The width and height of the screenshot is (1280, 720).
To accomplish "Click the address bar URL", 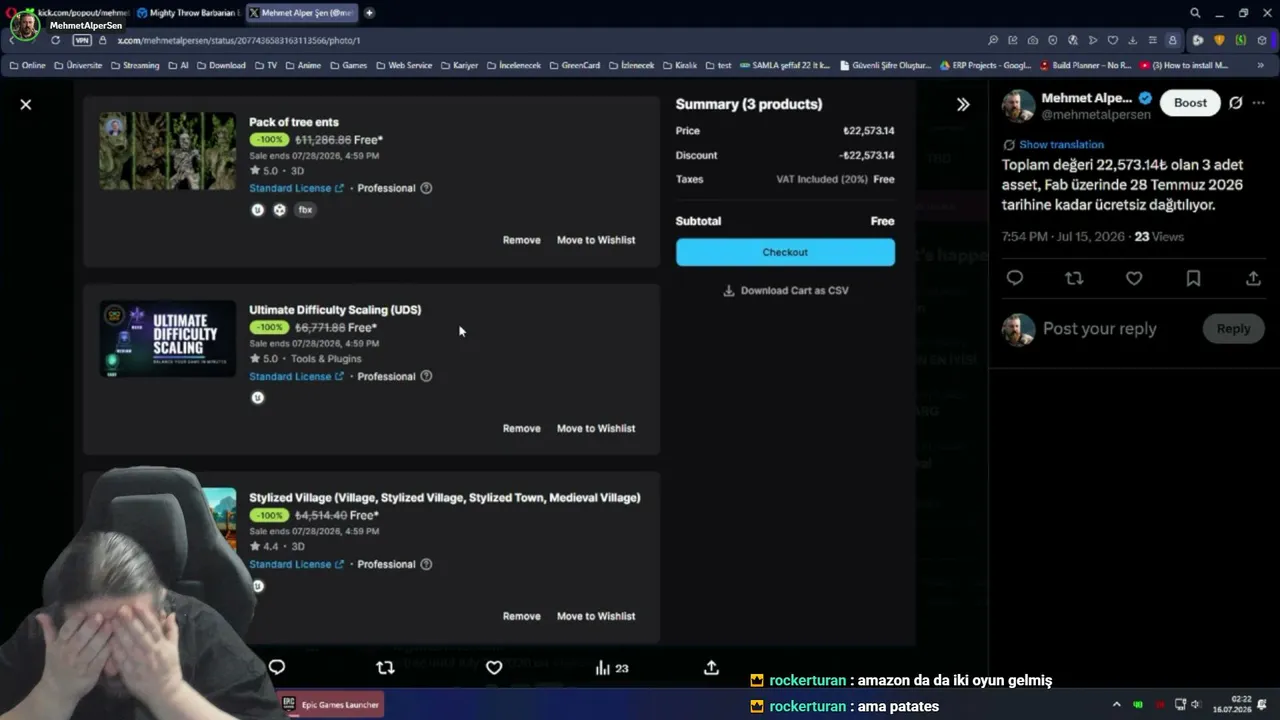I will (x=239, y=40).
